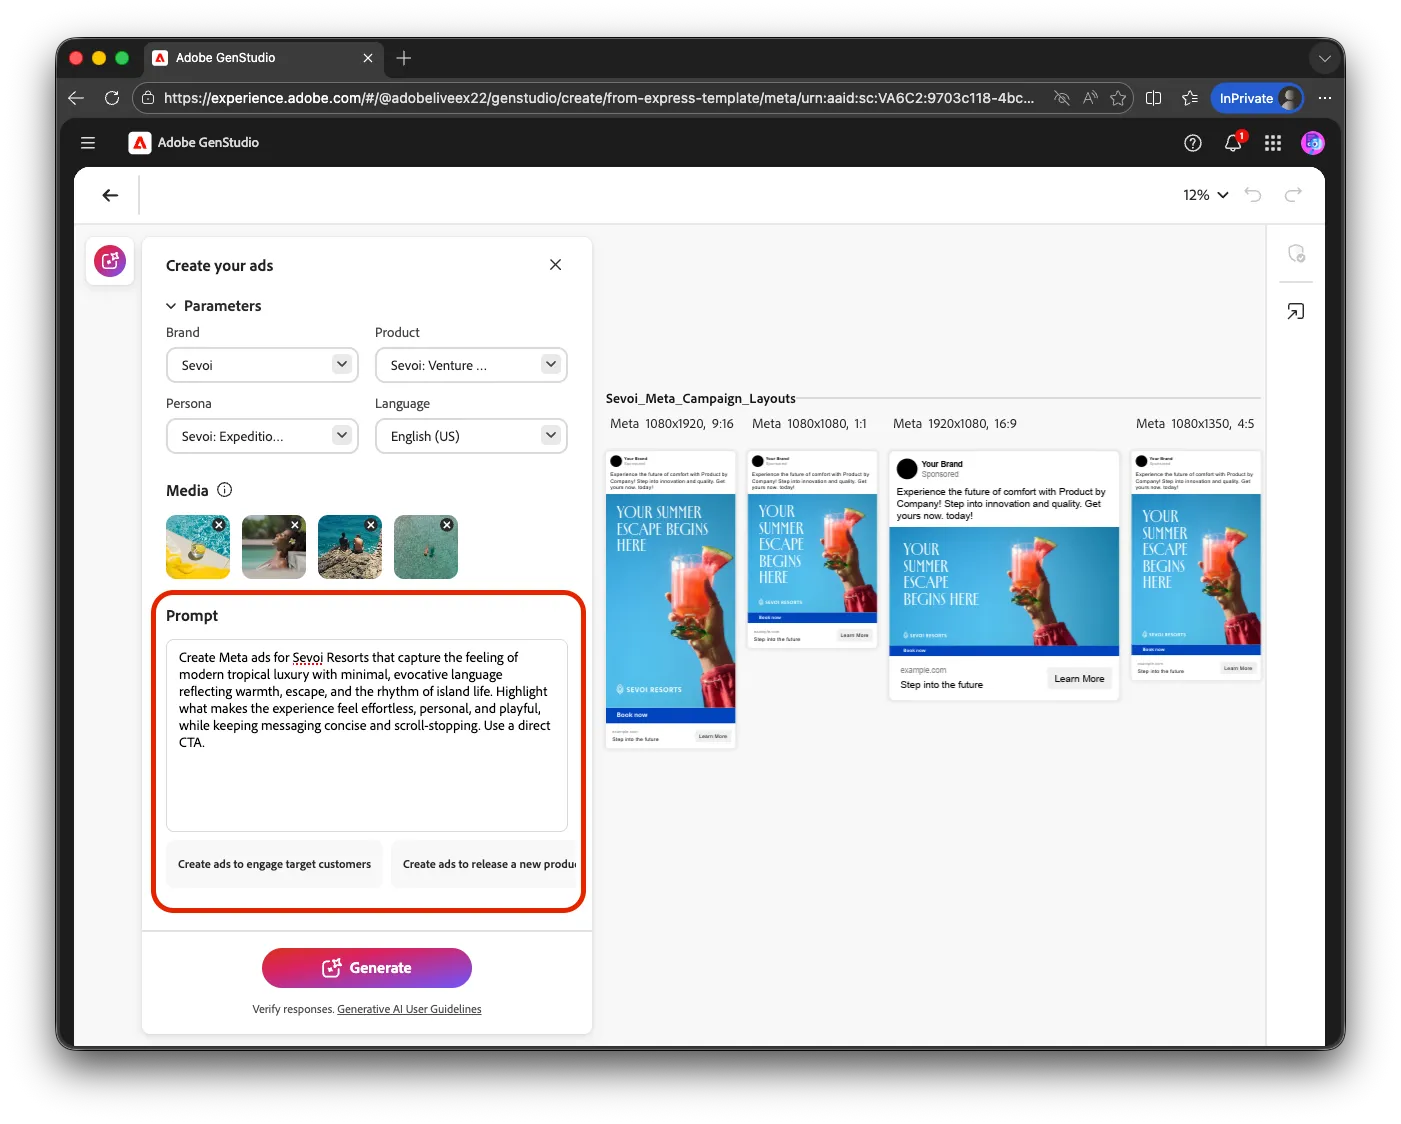Open a new browser tab
1401x1124 pixels.
point(404,58)
